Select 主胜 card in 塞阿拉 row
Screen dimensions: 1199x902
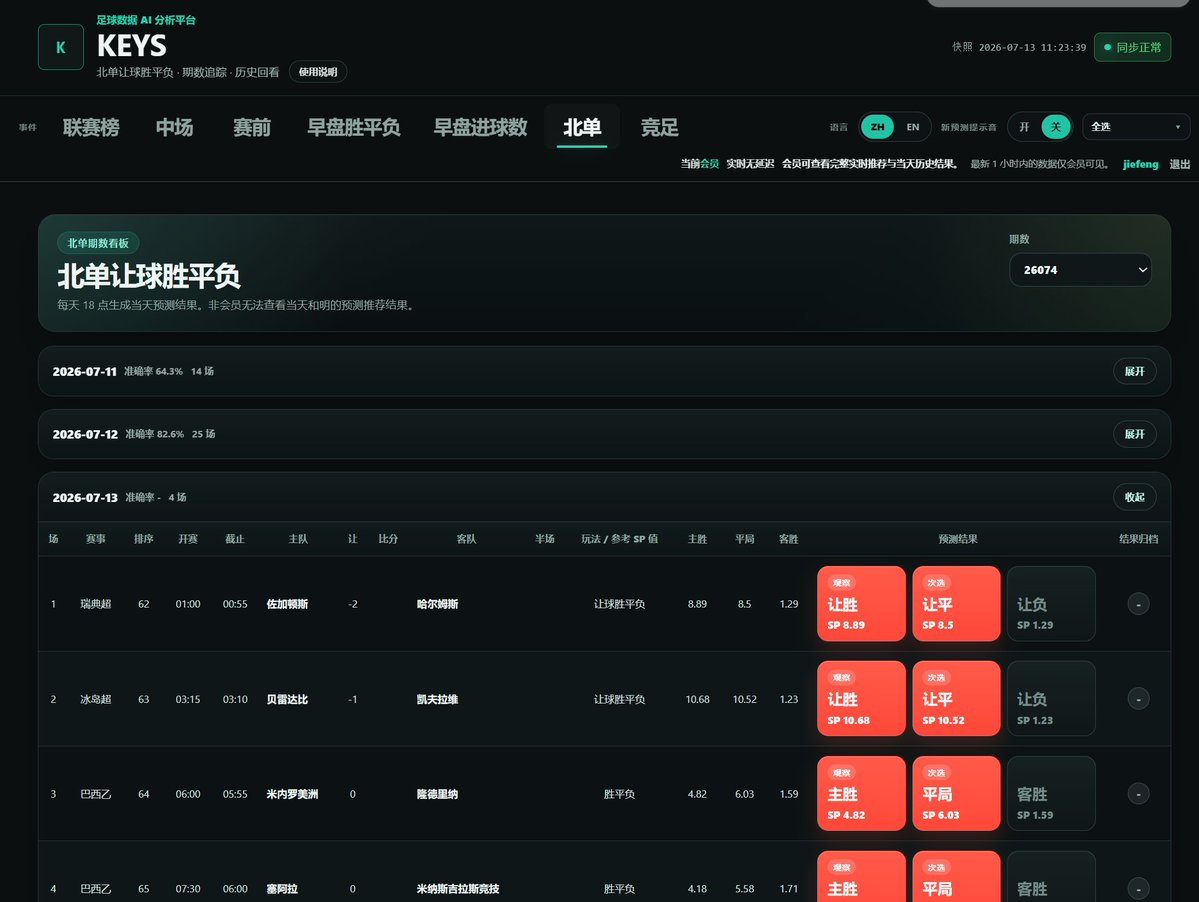click(x=861, y=877)
